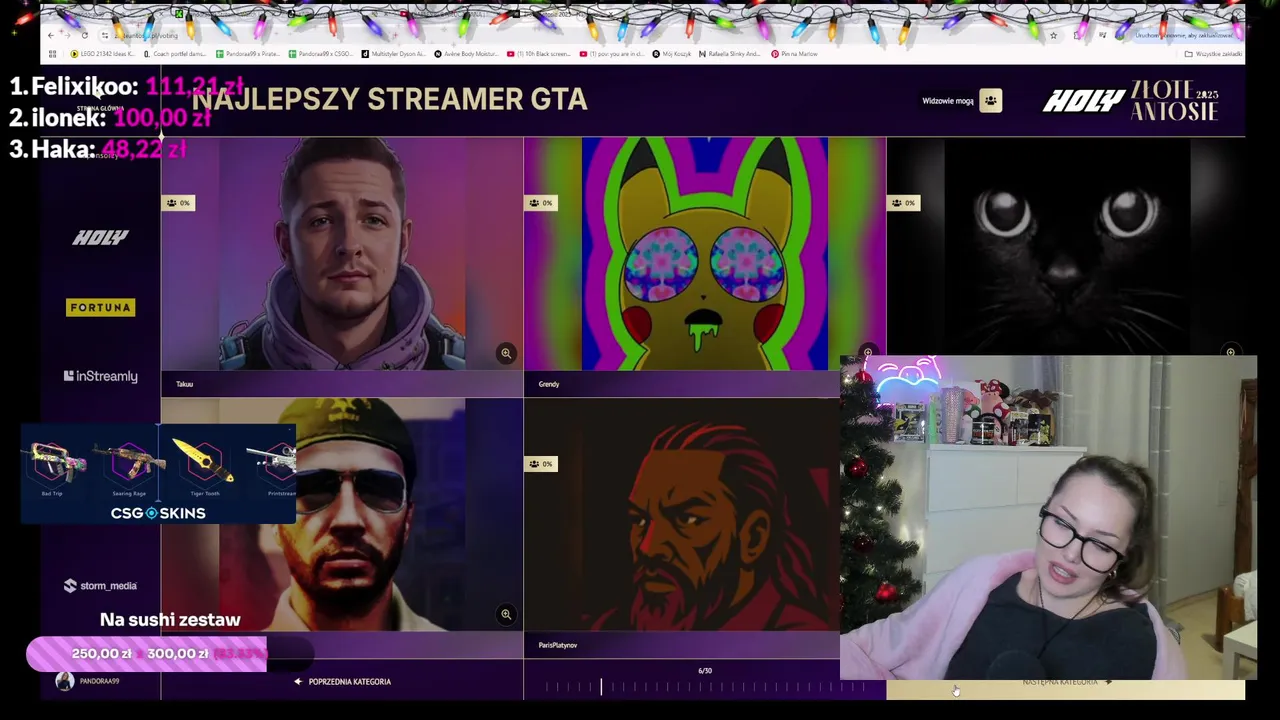Open the Pandoraa99 x Pirate bookmark
1280x720 pixels.
point(249,54)
